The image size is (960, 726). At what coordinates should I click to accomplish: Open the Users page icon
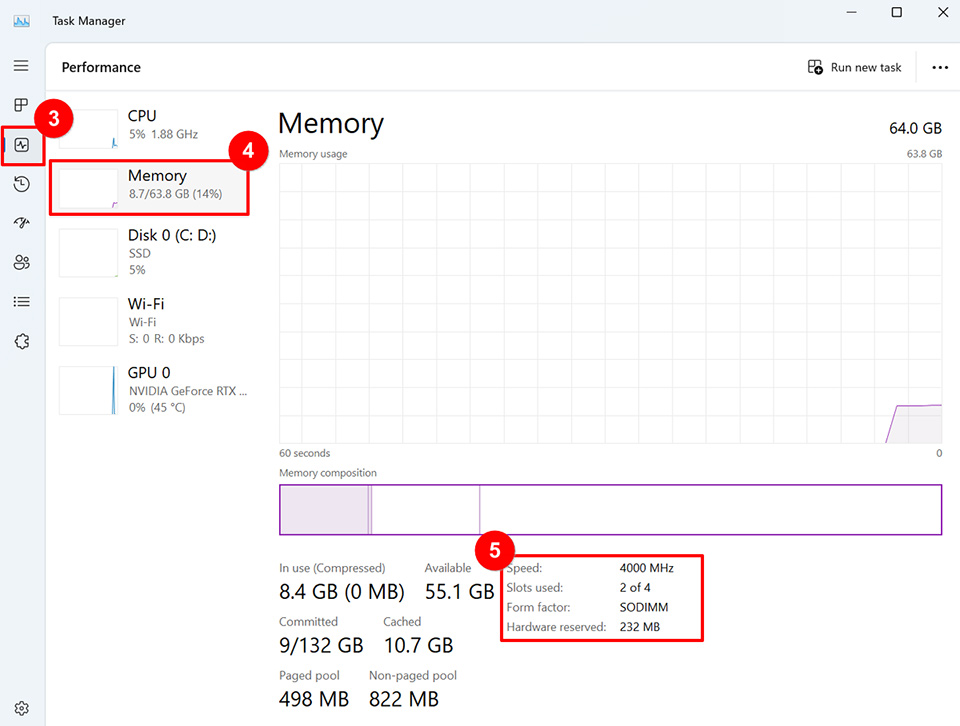coord(21,262)
